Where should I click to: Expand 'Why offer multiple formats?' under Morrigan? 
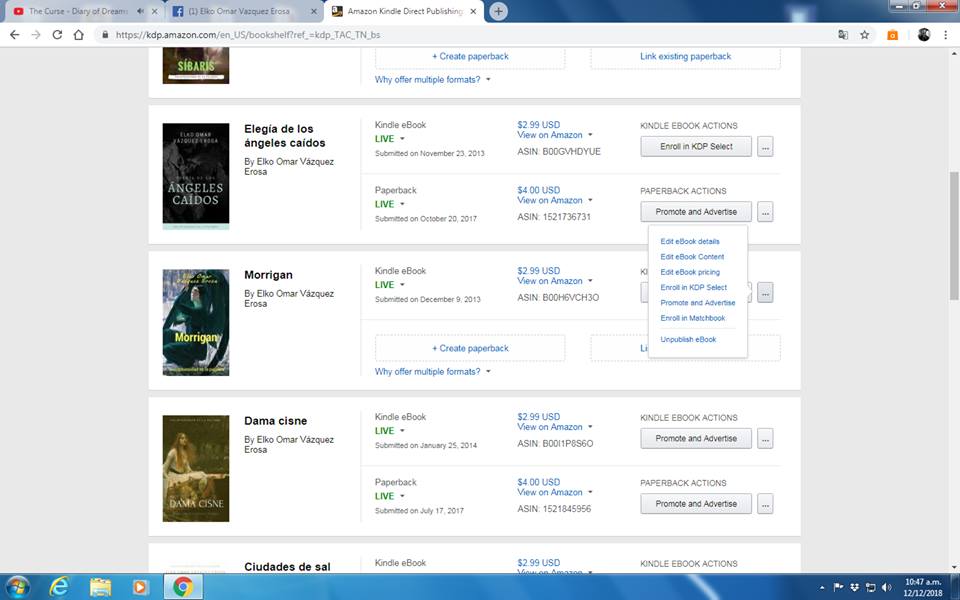(x=433, y=372)
